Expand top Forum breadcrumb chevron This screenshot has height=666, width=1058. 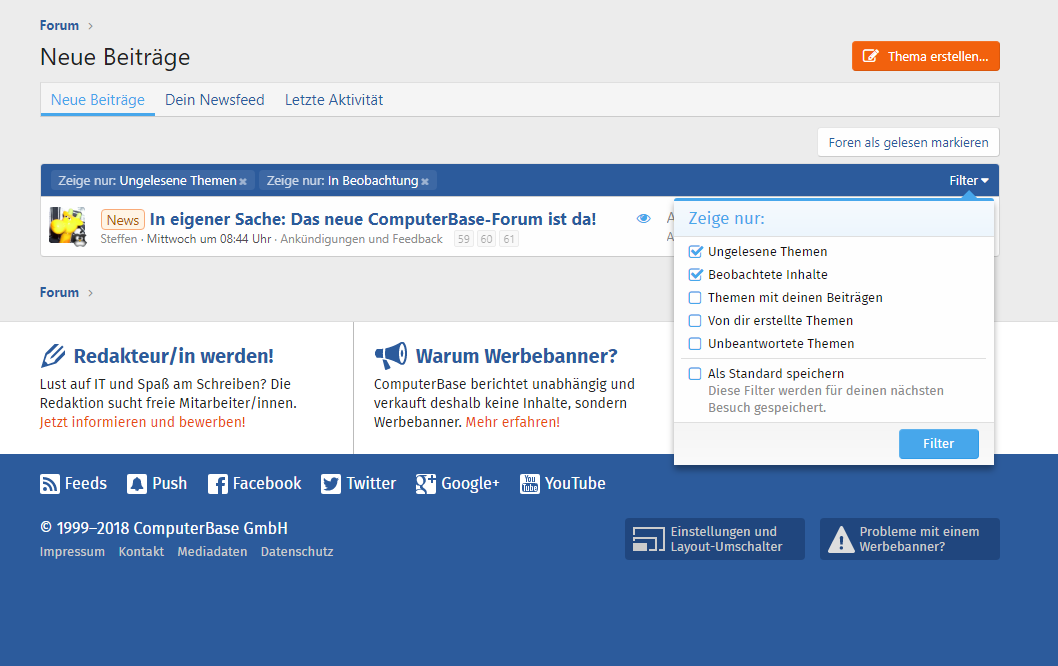tap(90, 26)
